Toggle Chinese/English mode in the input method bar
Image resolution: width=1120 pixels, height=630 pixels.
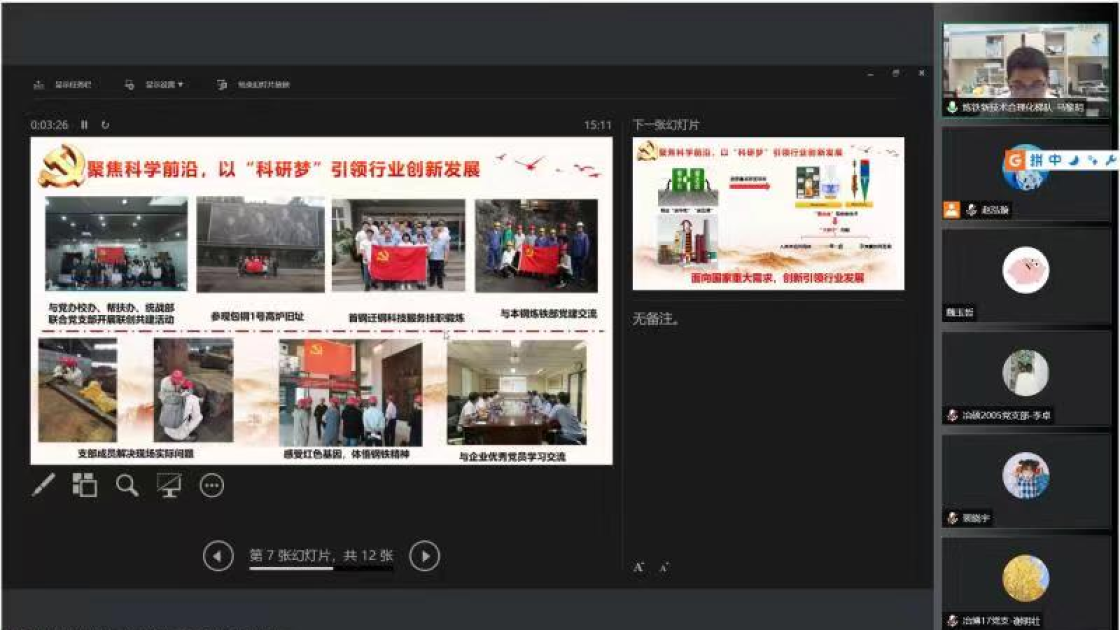click(1056, 160)
